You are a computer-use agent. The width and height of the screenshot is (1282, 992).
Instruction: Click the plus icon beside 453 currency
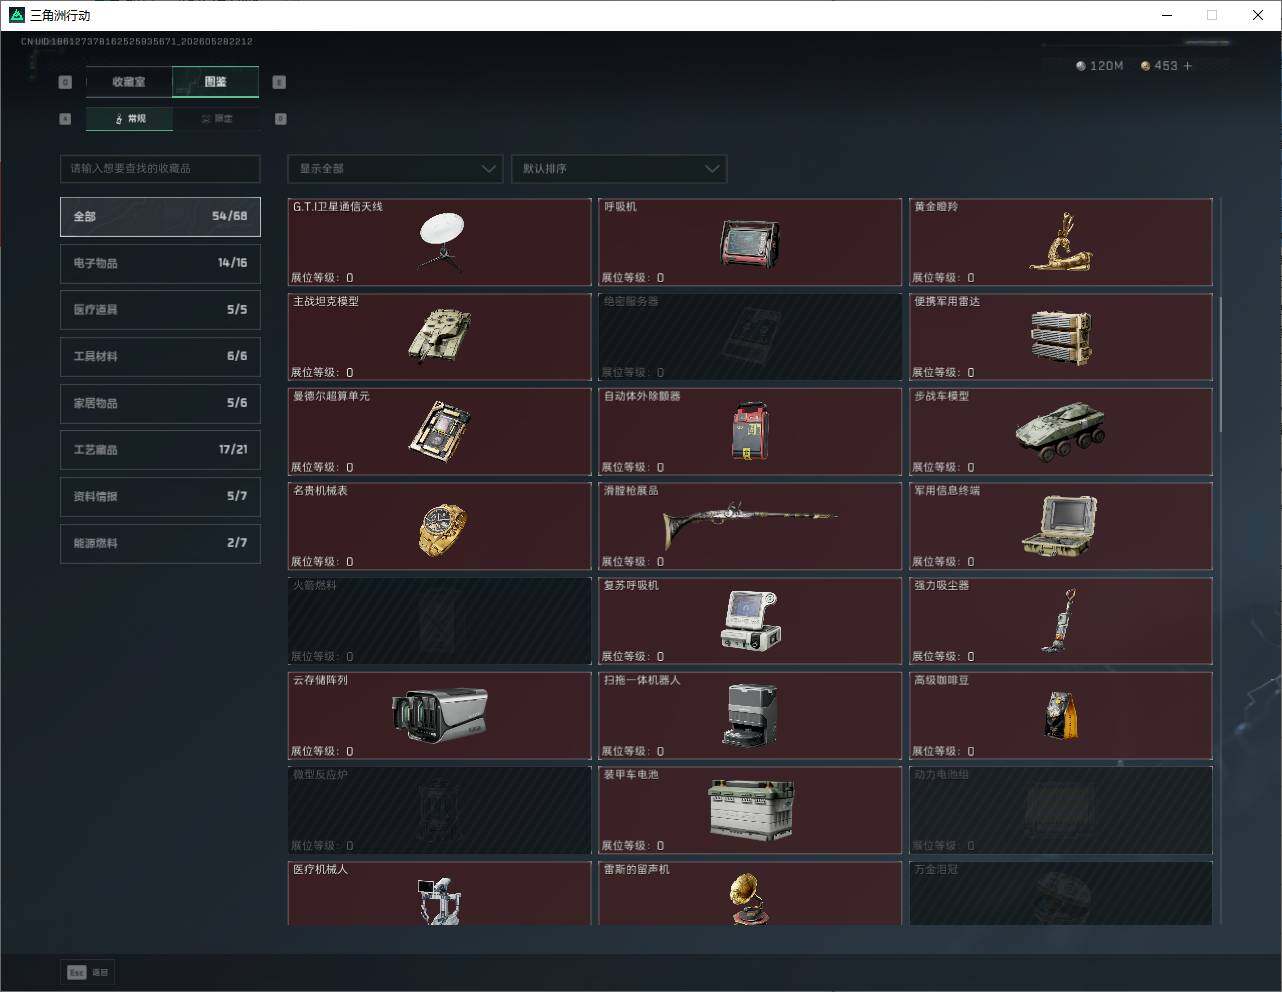click(x=1188, y=66)
